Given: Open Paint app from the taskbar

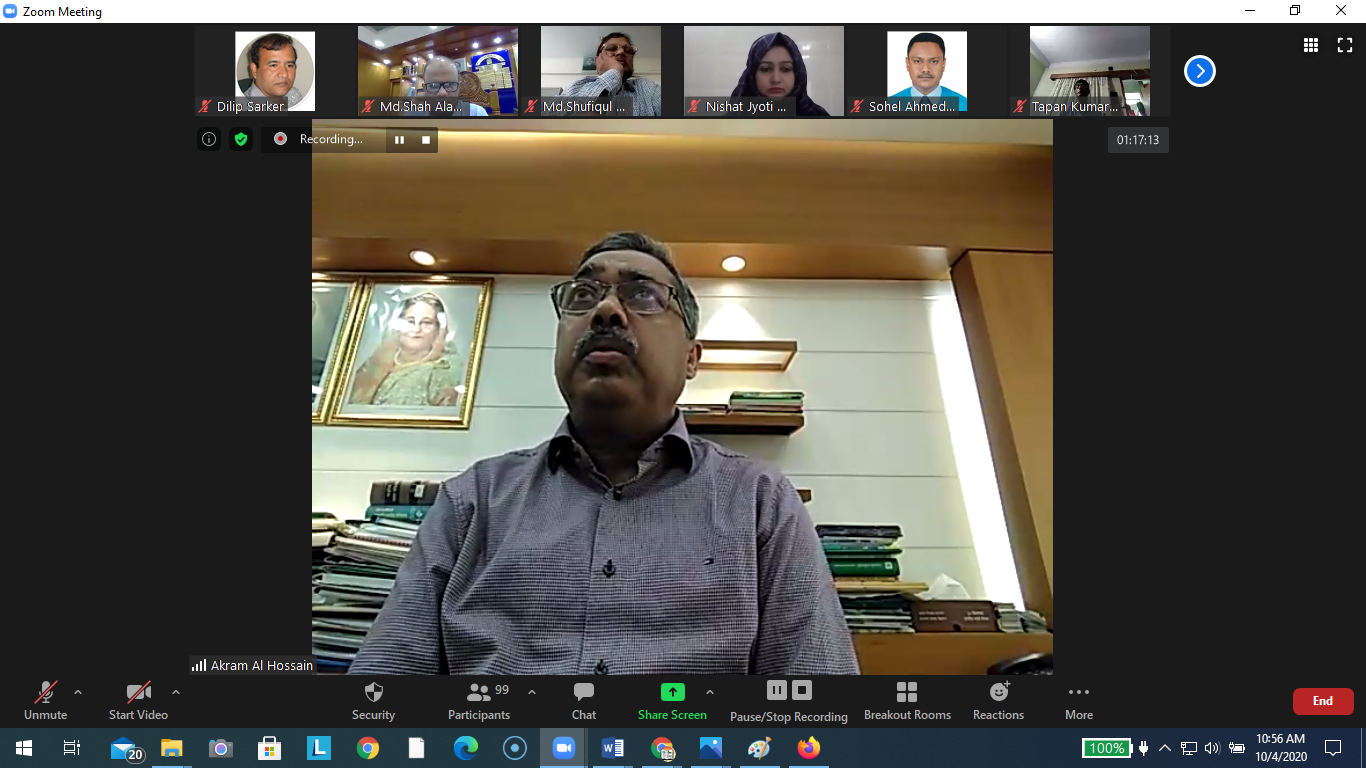Looking at the screenshot, I should pos(760,748).
